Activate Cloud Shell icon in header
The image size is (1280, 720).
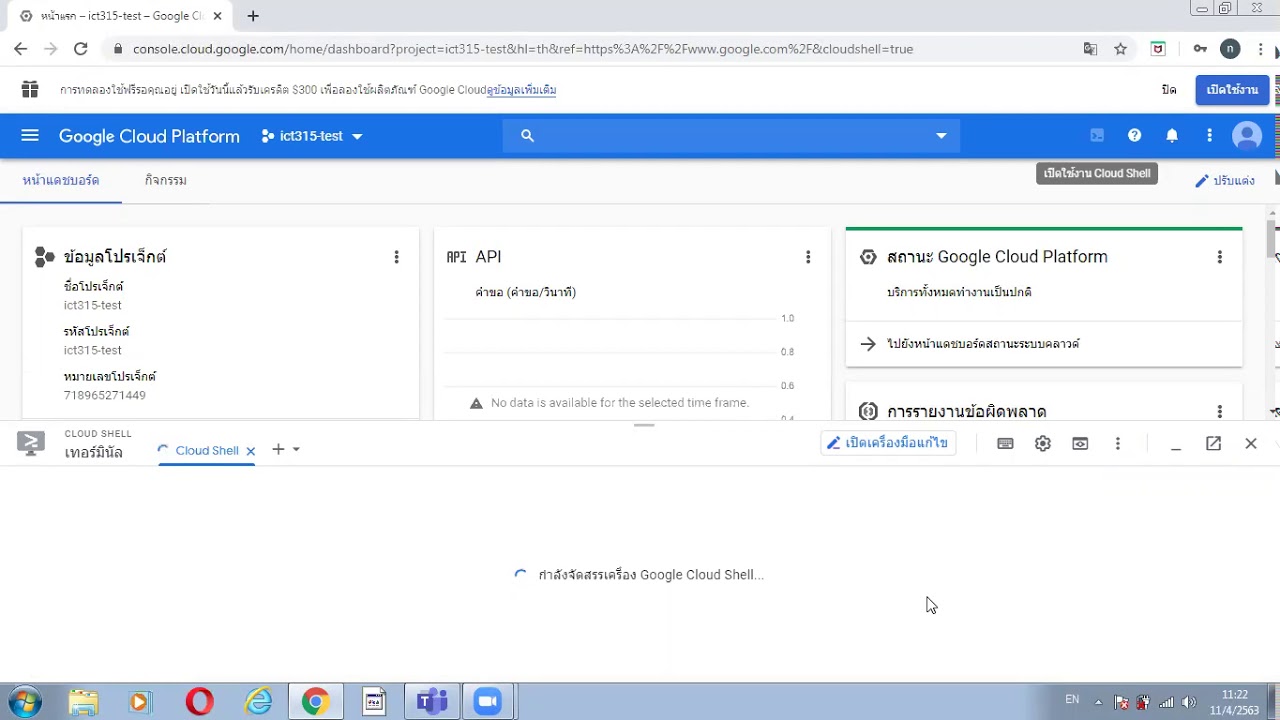pyautogui.click(x=1097, y=136)
